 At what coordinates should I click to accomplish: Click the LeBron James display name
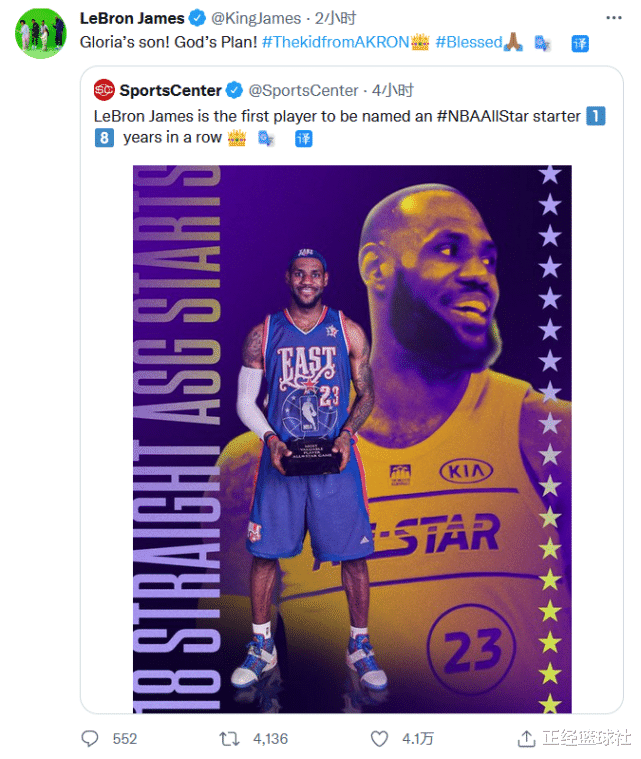(132, 18)
